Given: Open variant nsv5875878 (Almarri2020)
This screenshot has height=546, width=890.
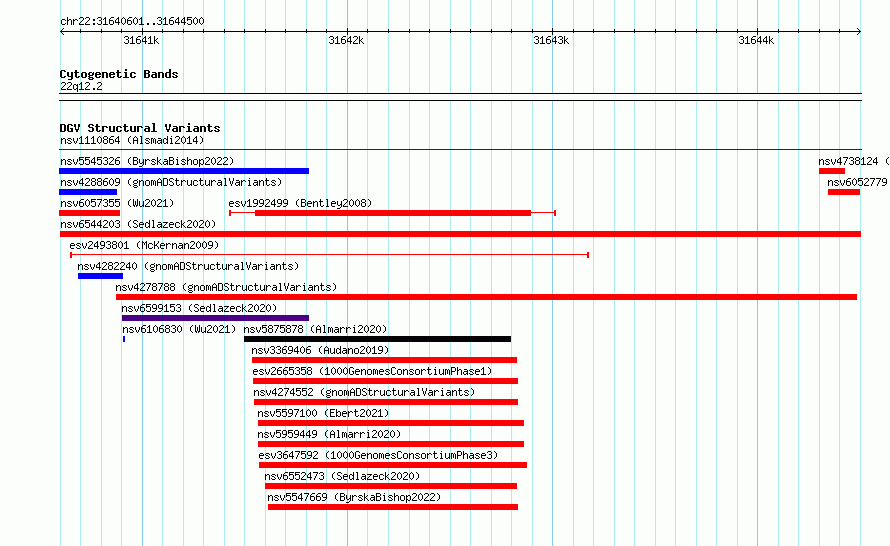Looking at the screenshot, I should pyautogui.click(x=315, y=329).
